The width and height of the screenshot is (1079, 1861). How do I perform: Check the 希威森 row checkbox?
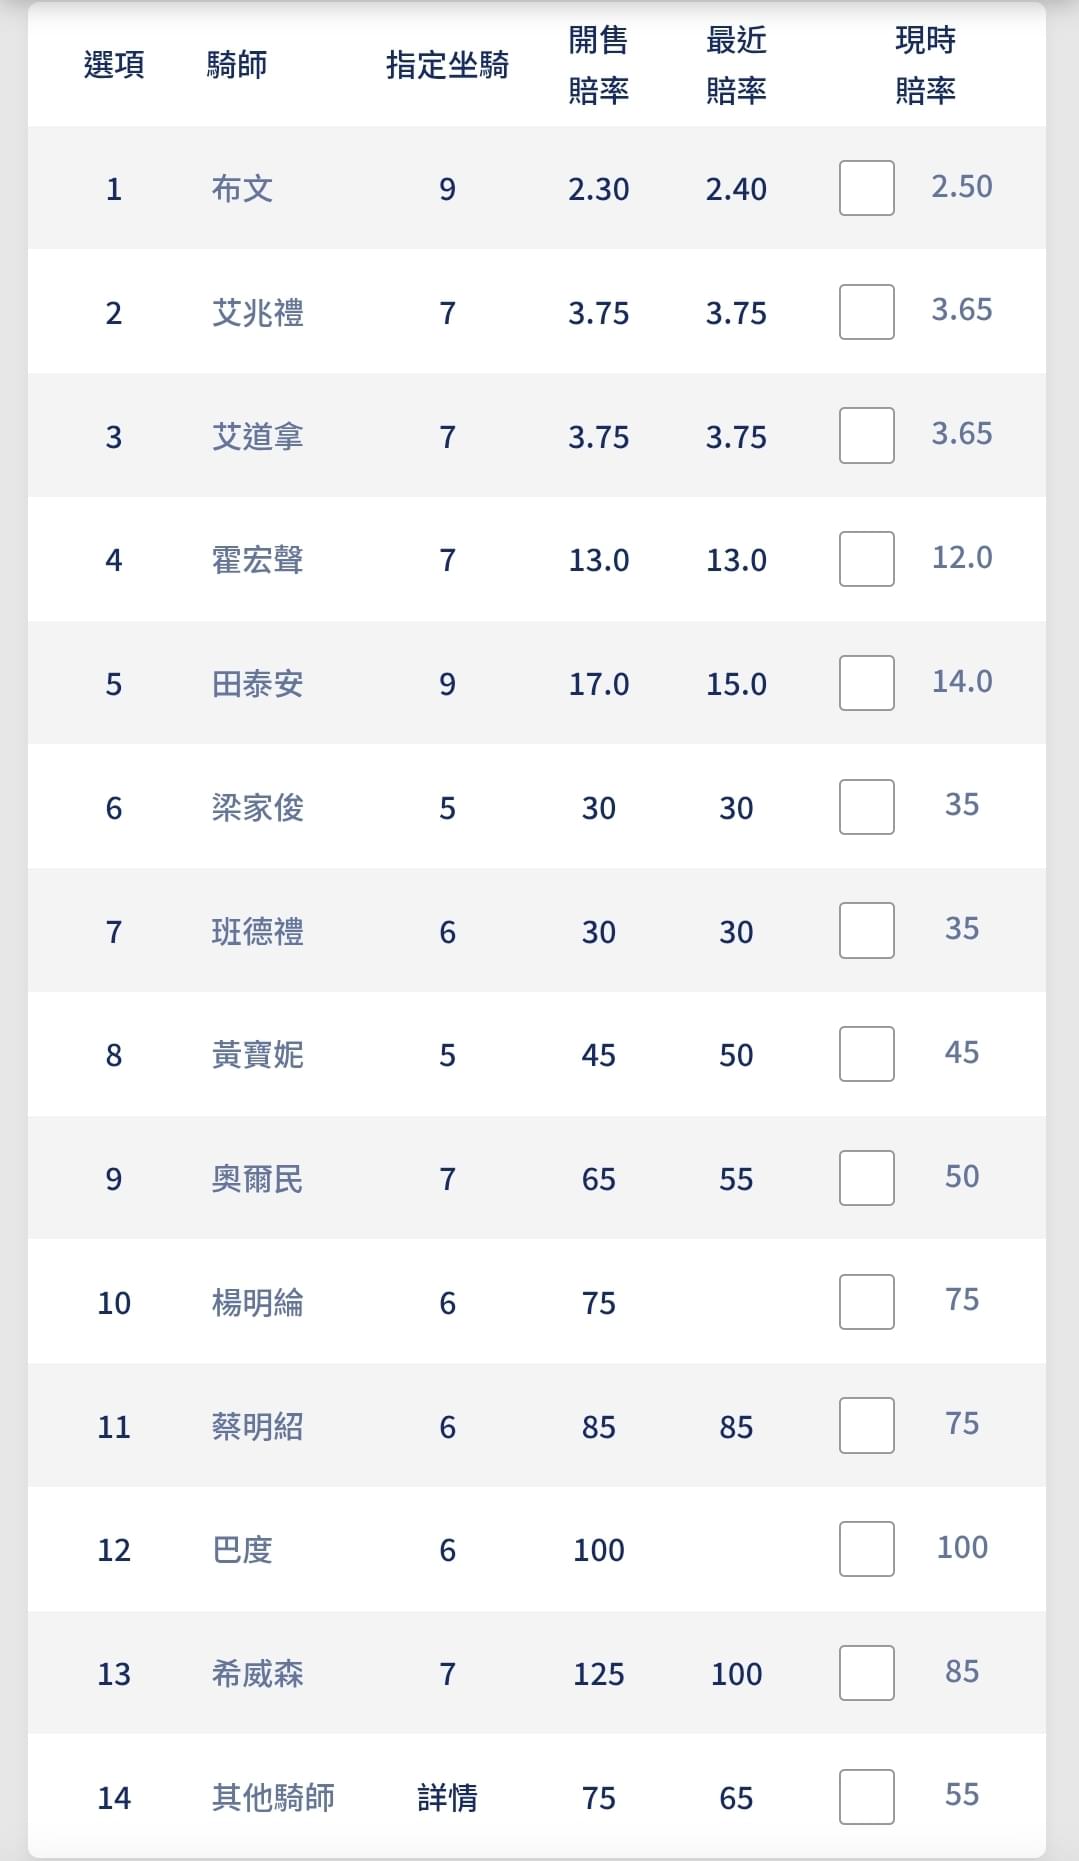(x=867, y=1673)
